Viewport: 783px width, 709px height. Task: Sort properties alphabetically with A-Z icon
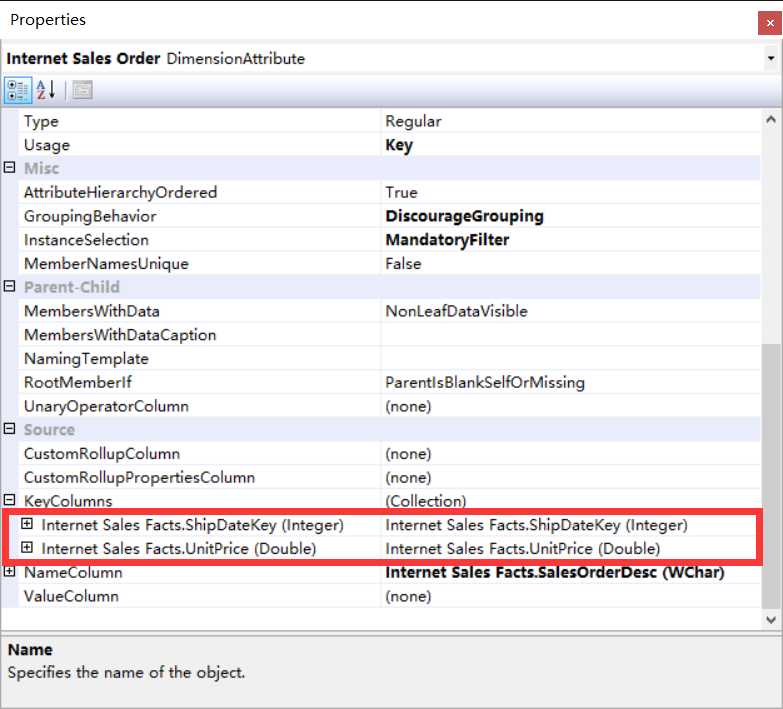coord(46,90)
